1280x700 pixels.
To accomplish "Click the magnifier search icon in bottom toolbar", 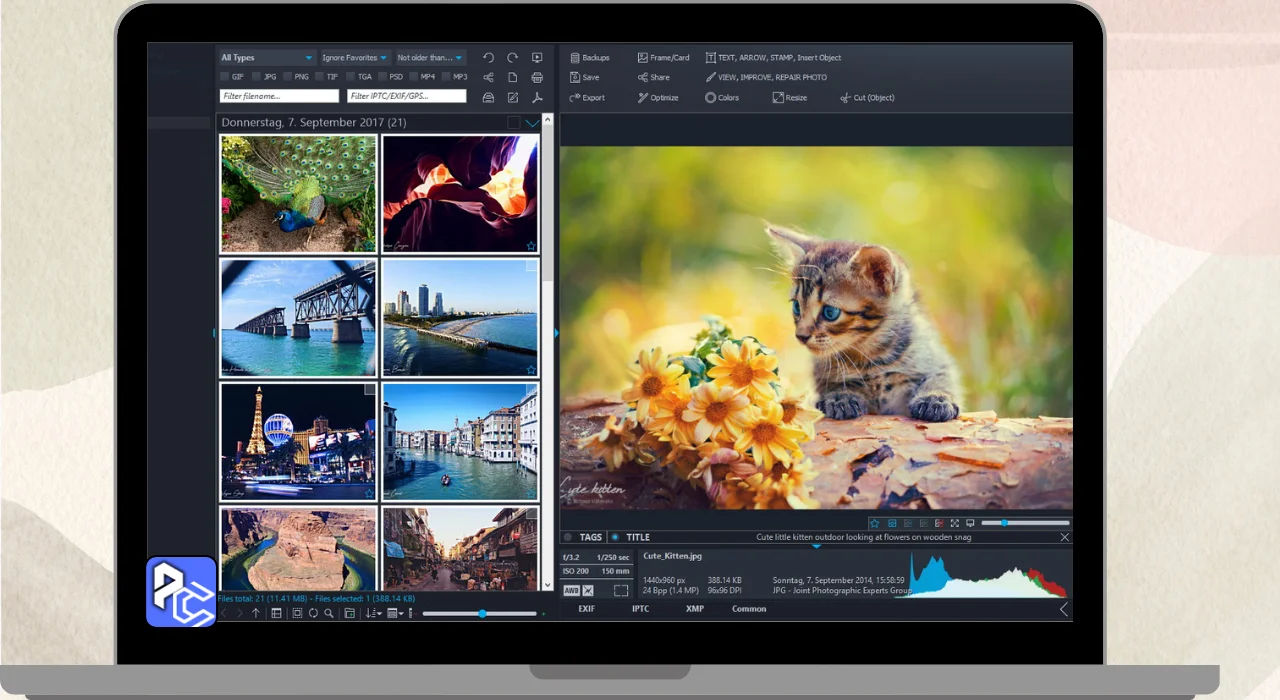I will [328, 613].
